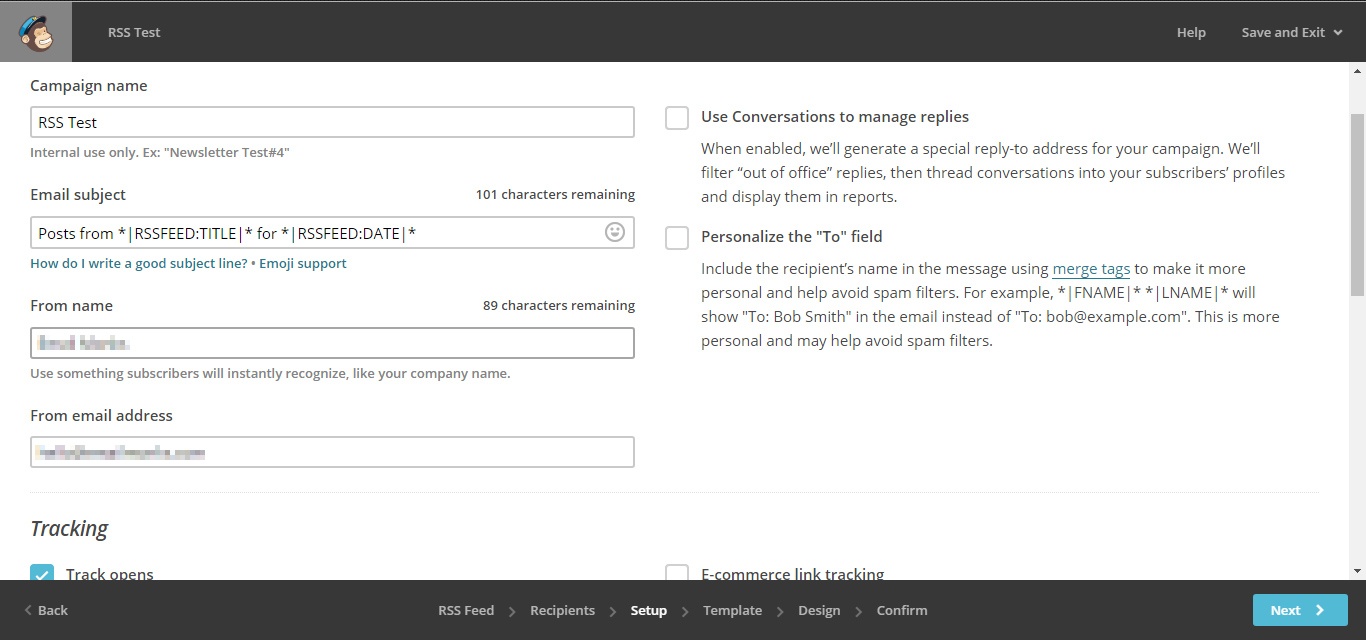Expand the Save and Exit dropdown
This screenshot has height=640, width=1366.
coord(1291,32)
